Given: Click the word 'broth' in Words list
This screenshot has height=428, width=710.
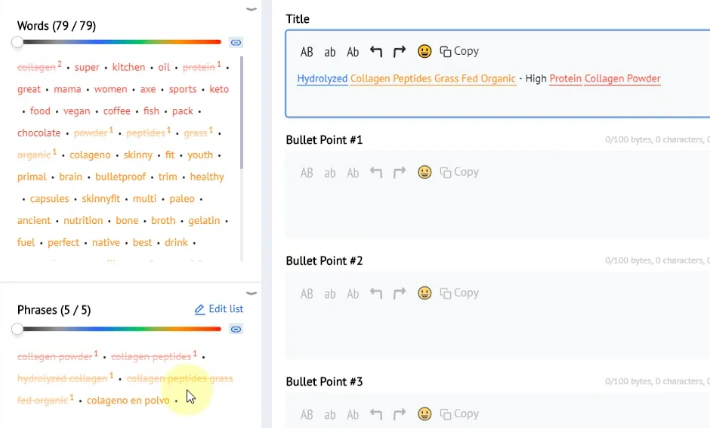Looking at the screenshot, I should (163, 221).
